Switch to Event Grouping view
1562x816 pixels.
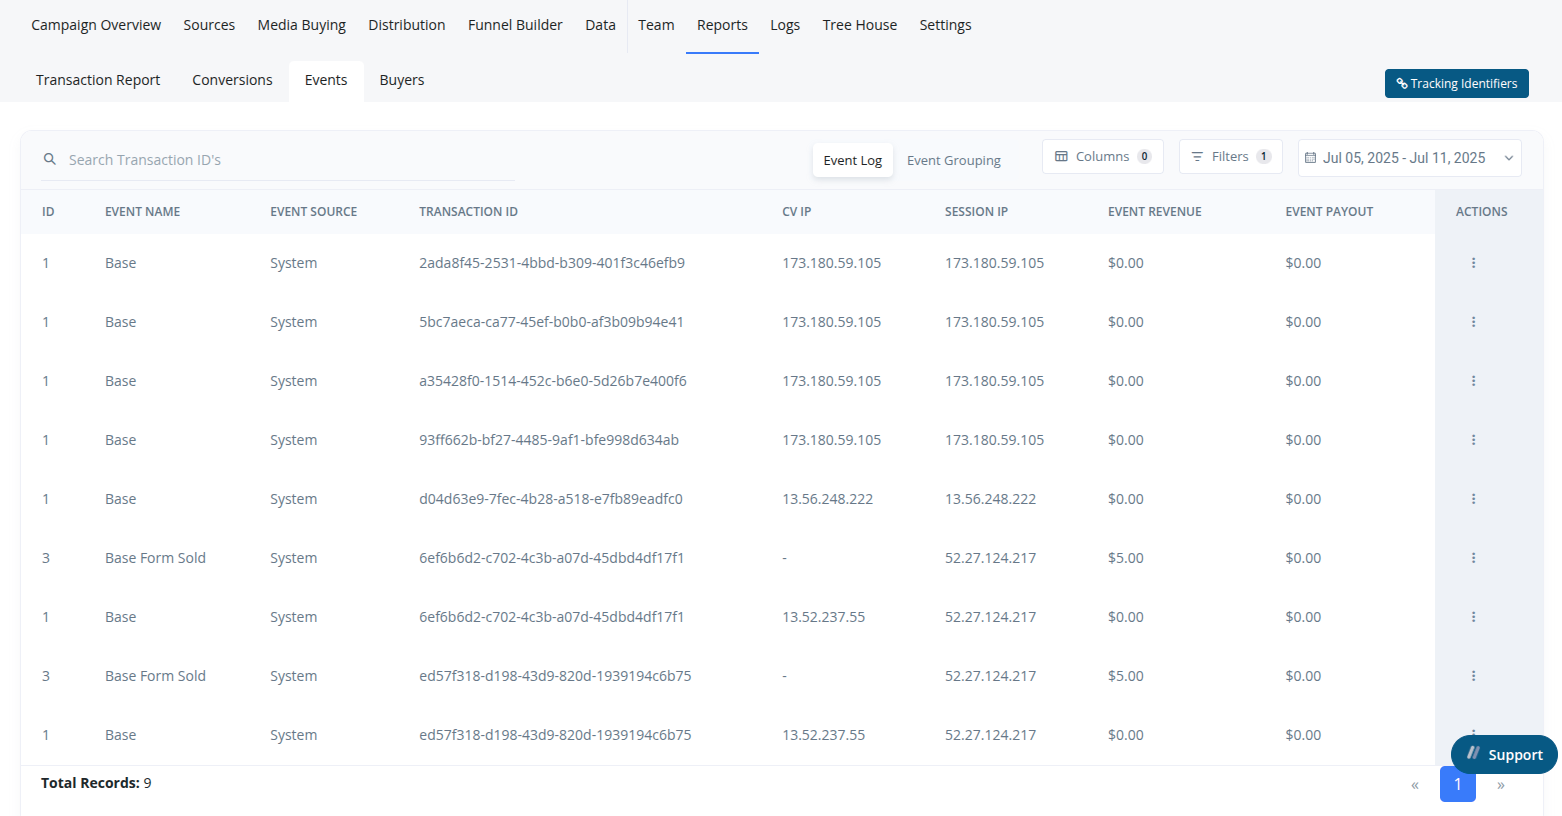(x=953, y=160)
